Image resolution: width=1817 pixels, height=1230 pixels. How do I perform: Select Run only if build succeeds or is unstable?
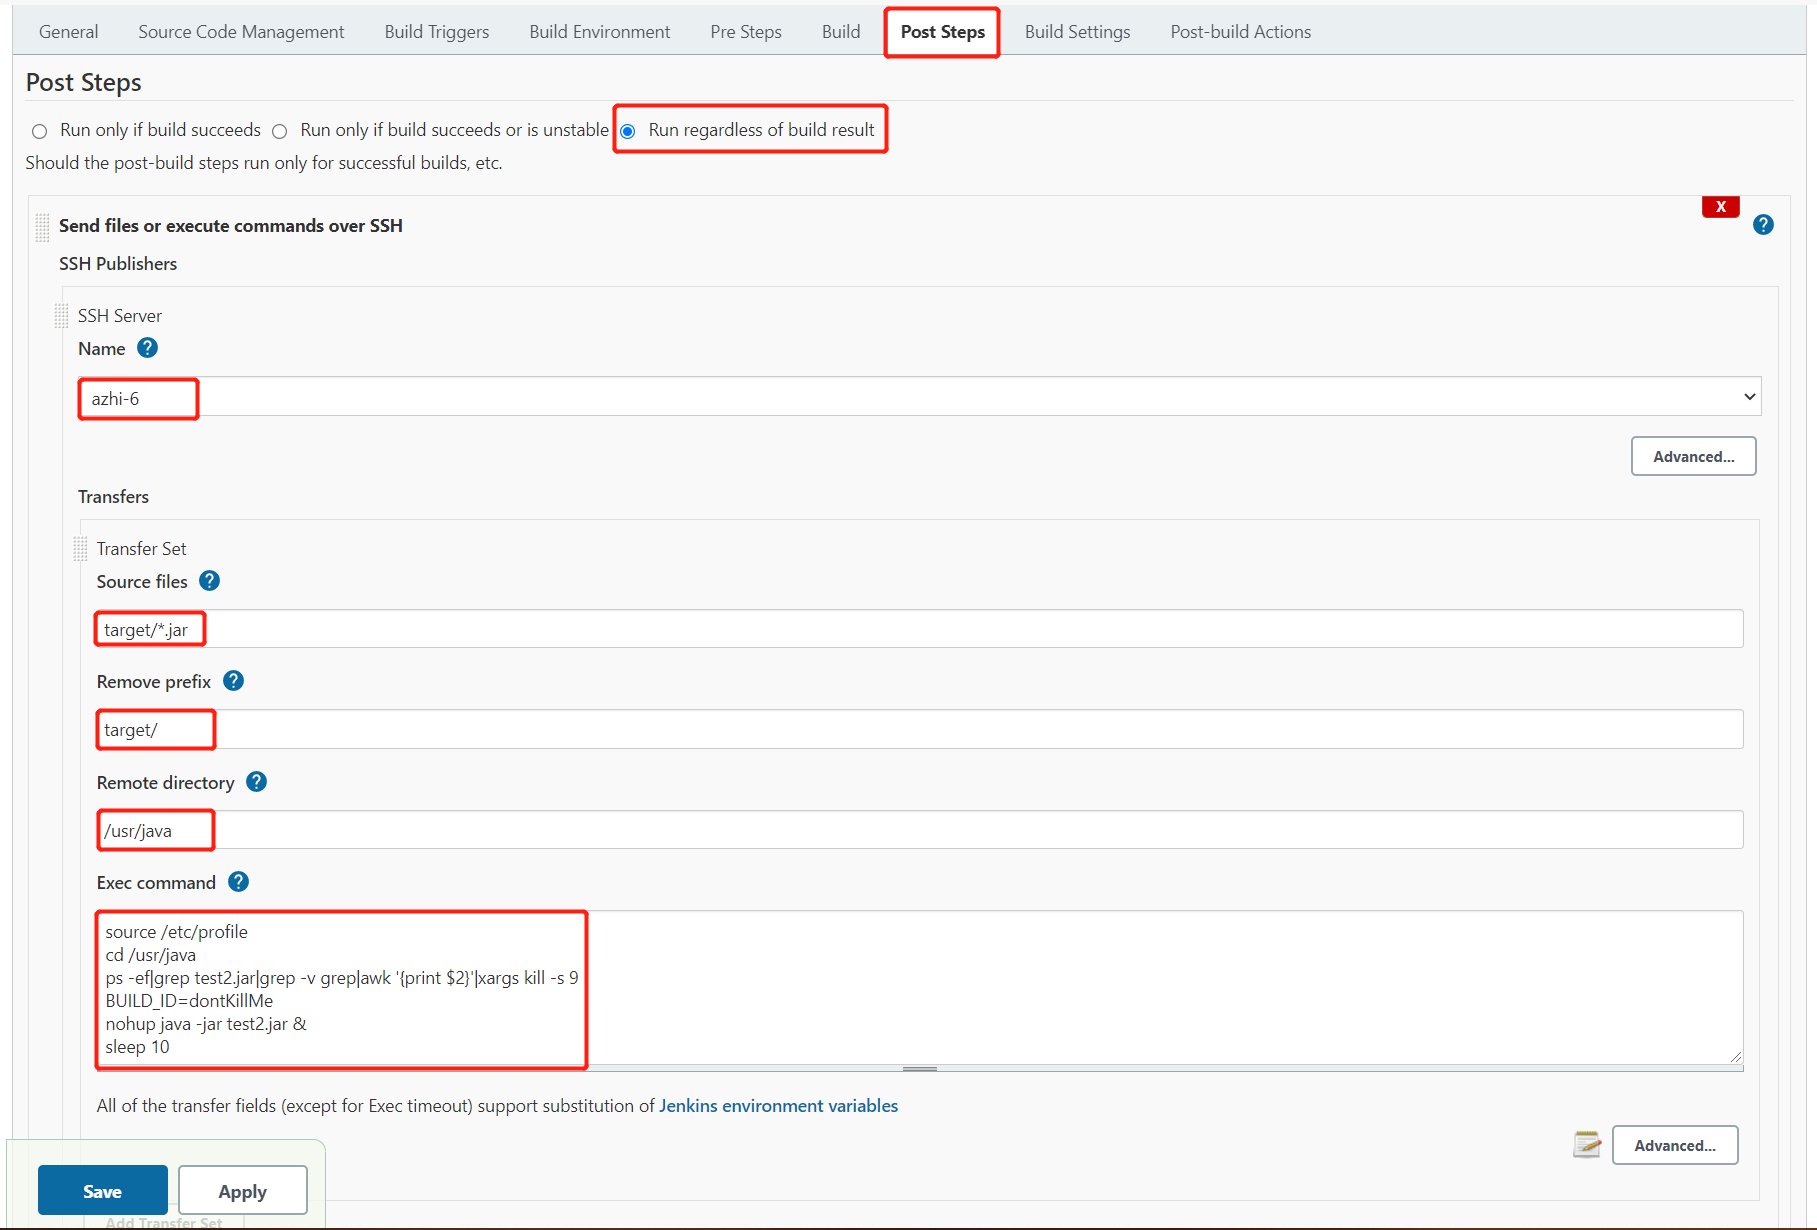(280, 131)
